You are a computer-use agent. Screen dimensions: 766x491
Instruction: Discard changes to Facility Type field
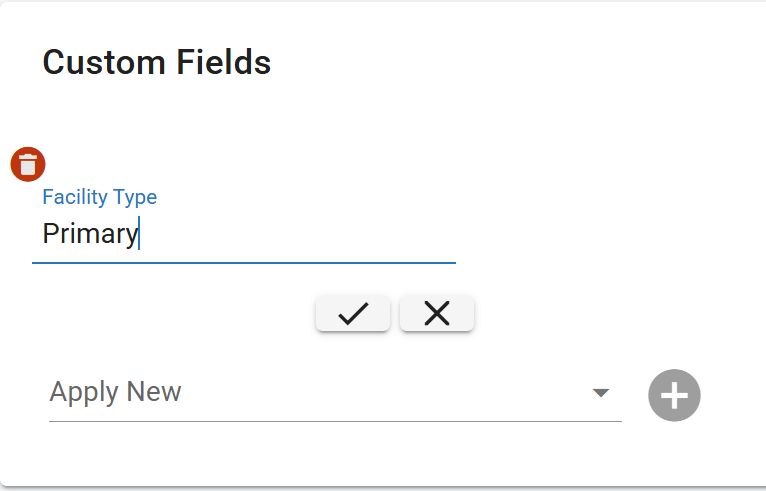[x=437, y=313]
